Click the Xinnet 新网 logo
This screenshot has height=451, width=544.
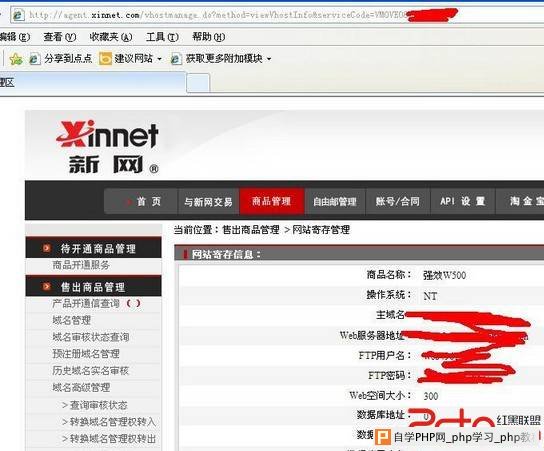[x=108, y=147]
